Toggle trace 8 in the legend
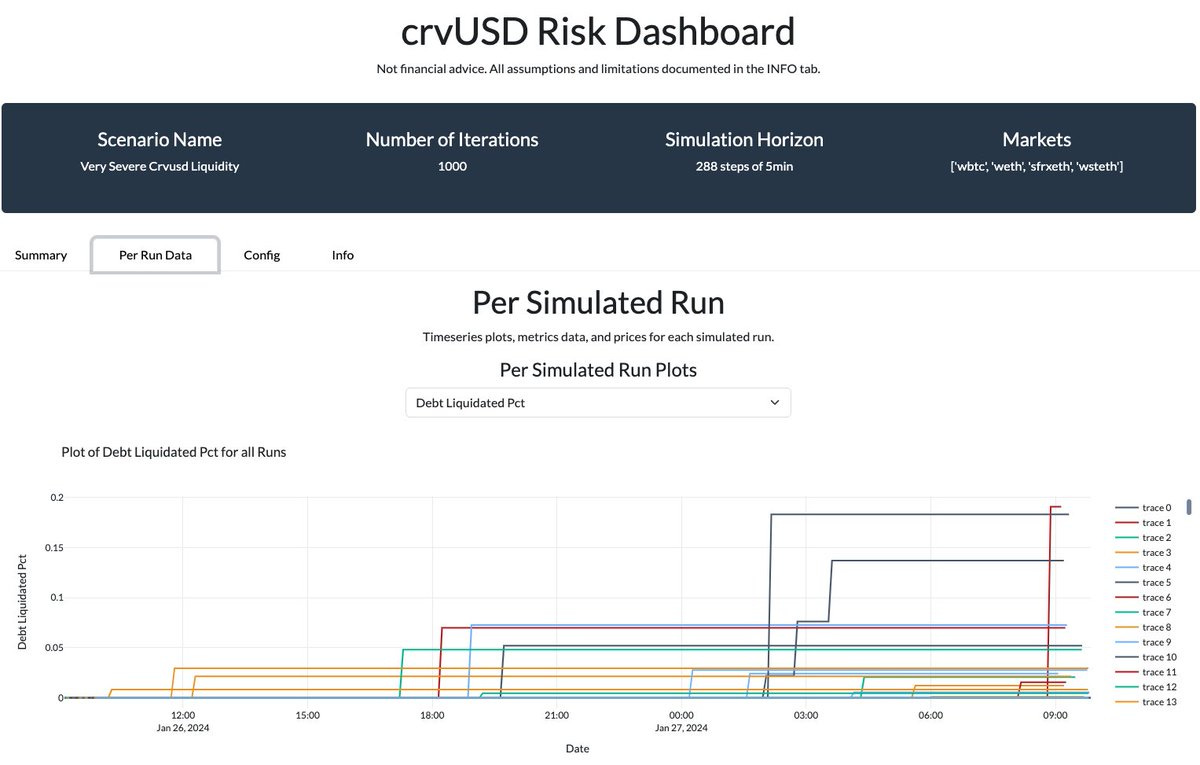1200x765 pixels. point(1143,628)
